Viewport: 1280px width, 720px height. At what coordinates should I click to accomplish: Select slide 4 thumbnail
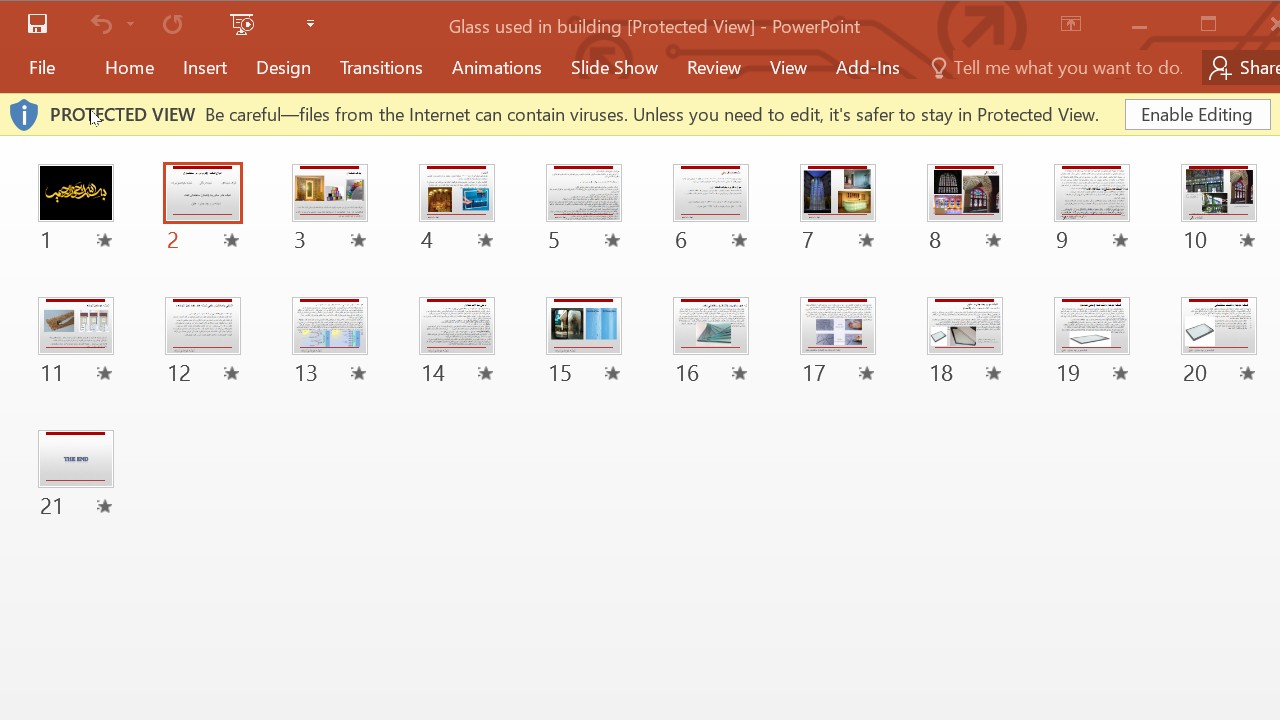tap(457, 193)
